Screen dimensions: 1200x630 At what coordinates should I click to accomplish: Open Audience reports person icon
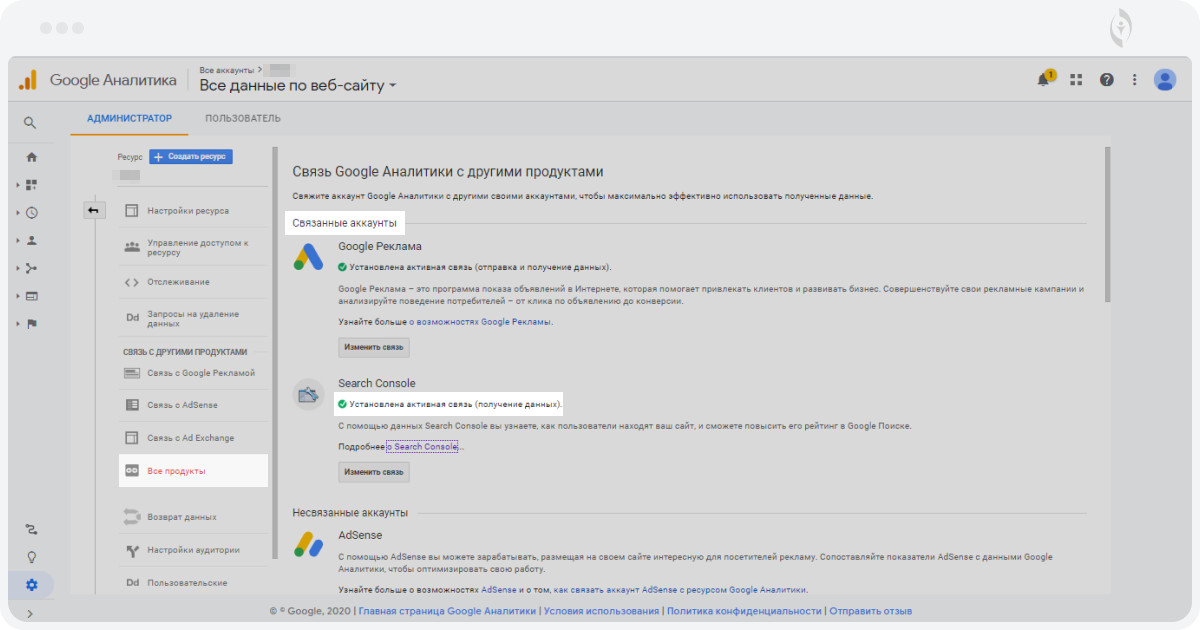coord(31,241)
